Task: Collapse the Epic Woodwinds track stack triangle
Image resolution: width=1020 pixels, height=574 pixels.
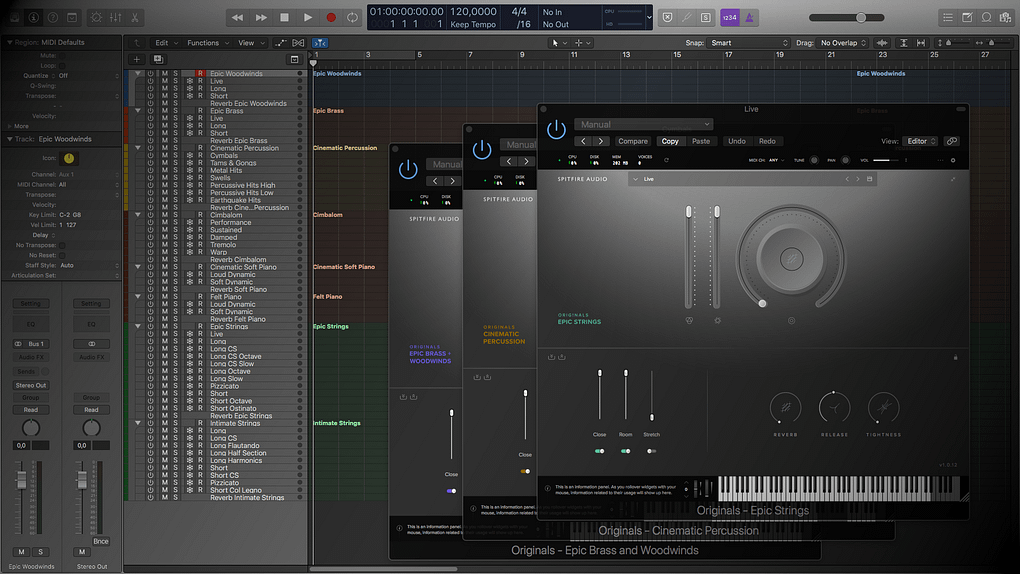Action: point(138,74)
